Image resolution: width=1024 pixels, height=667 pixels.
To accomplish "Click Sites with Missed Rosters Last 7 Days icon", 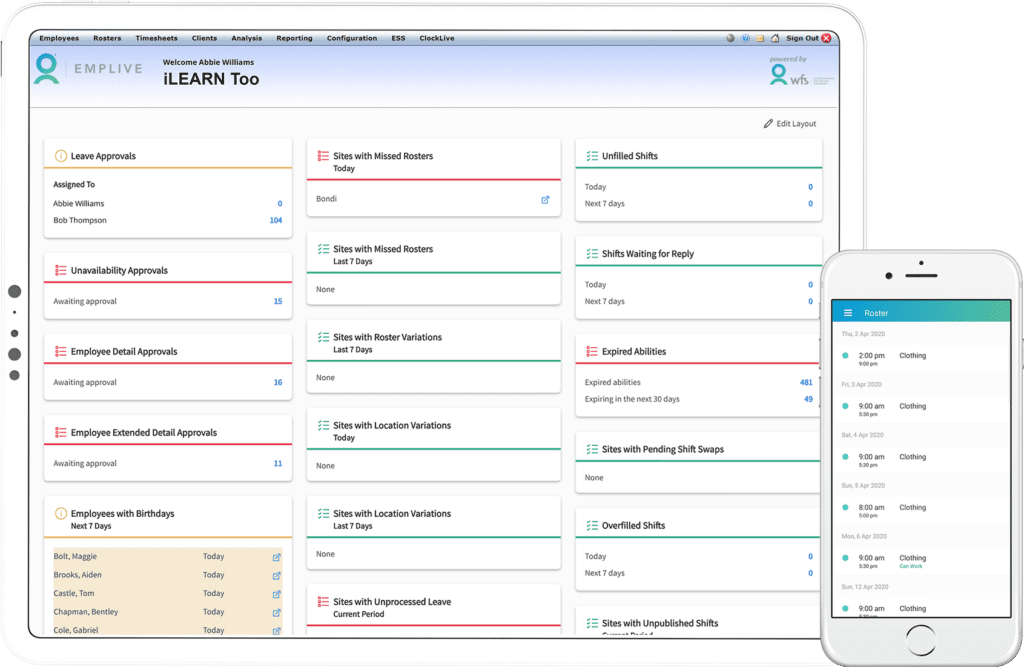I will (x=323, y=248).
